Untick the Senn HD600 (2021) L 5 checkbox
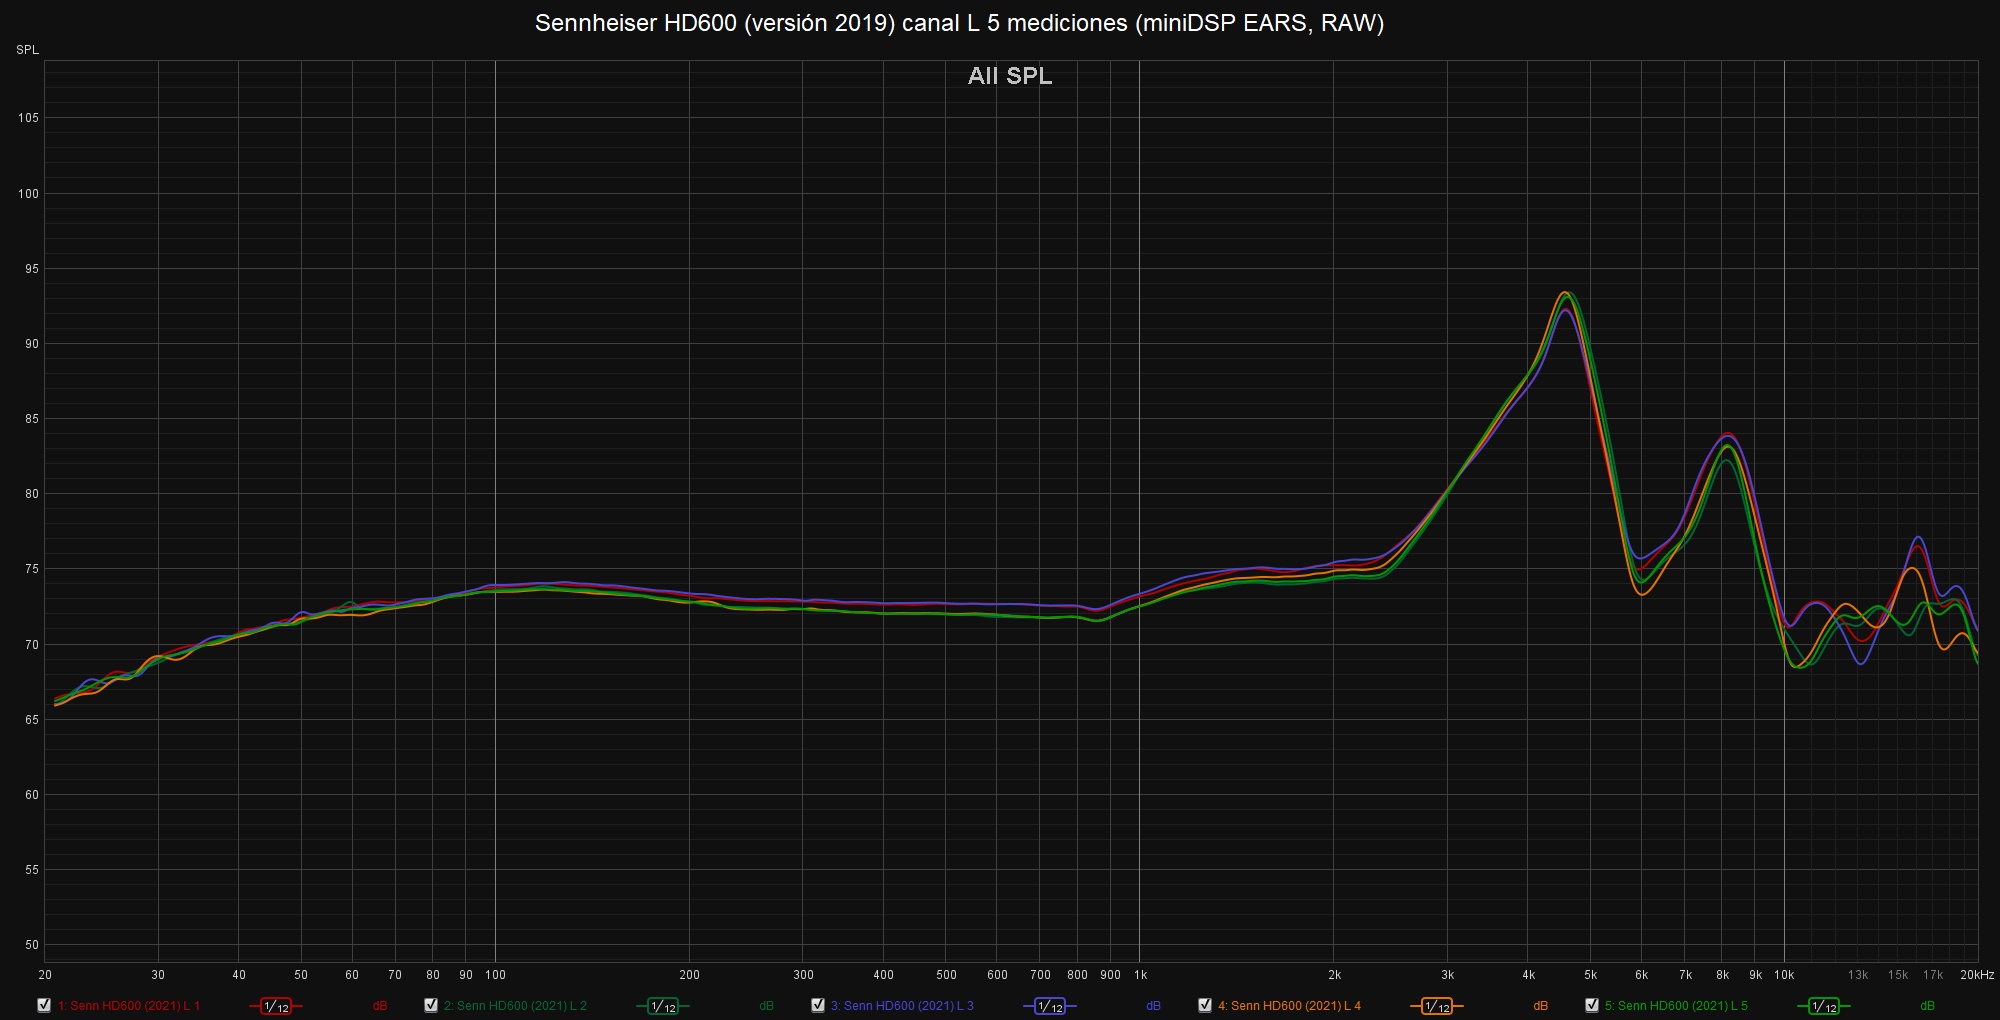2000x1020 pixels. (1592, 1005)
